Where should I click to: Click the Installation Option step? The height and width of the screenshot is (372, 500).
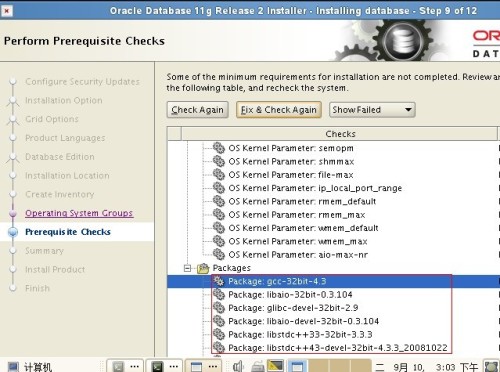pos(64,100)
